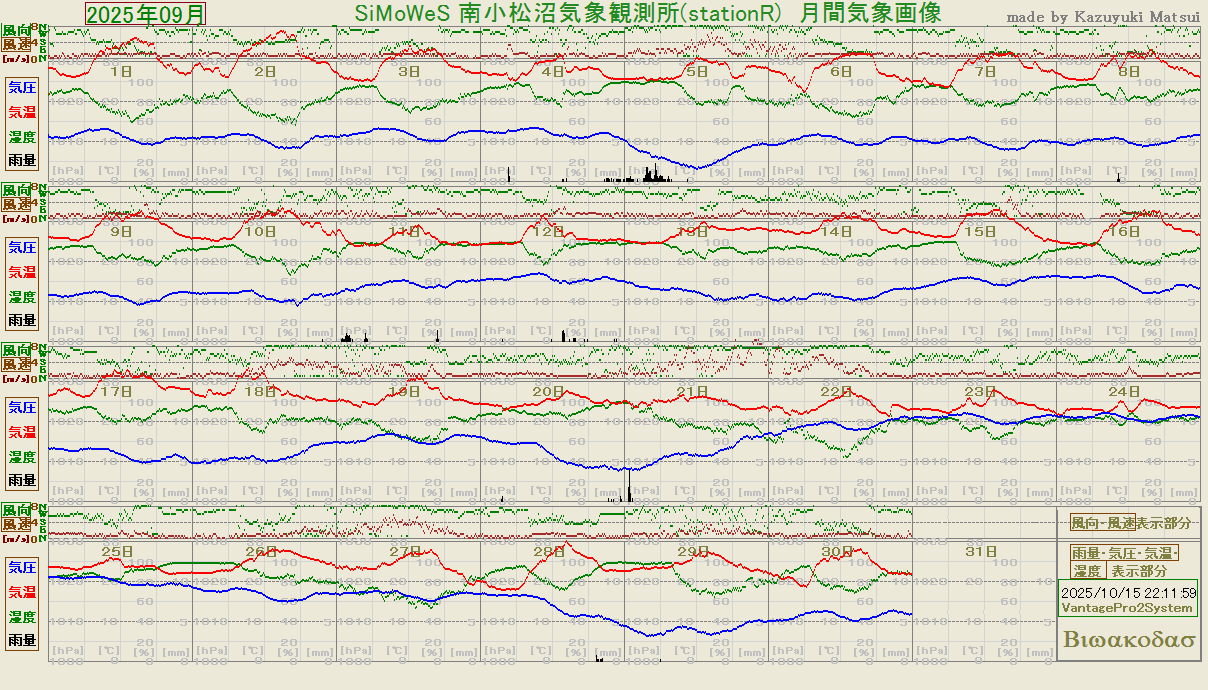Click the 2025年09月 month label
1208x690 pixels.
[x=146, y=14]
